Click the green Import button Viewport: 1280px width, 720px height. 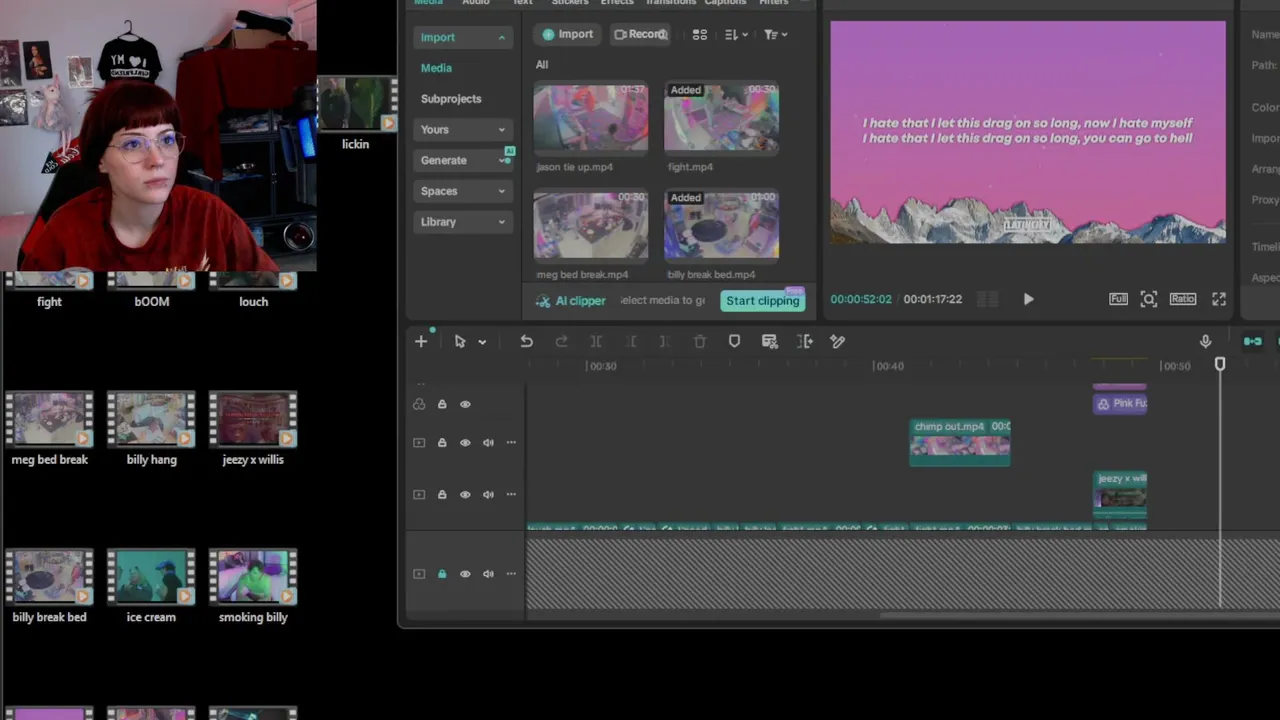click(567, 35)
